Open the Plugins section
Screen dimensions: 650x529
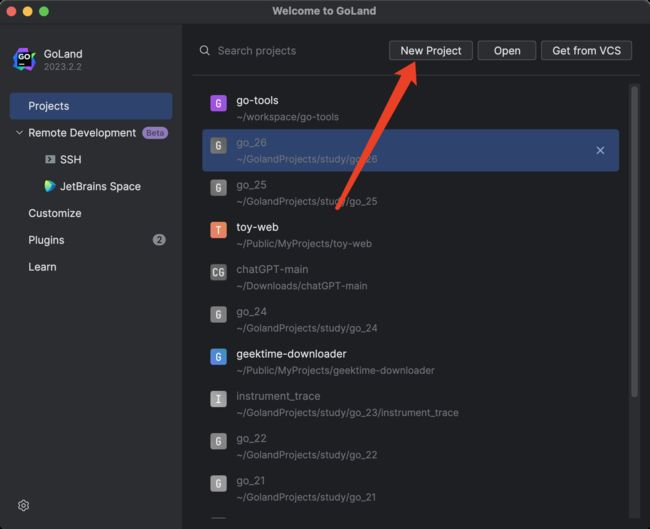[x=46, y=240]
